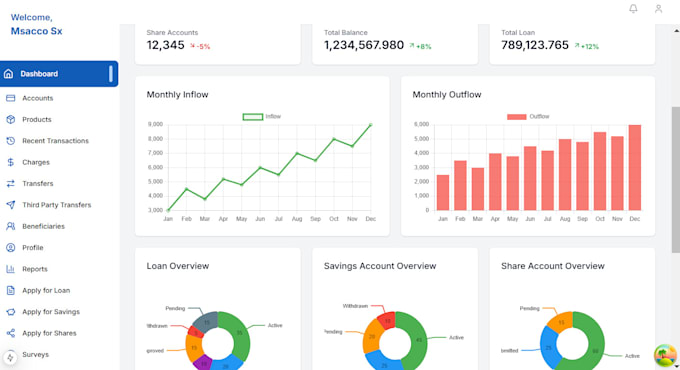Toggle the Outflow legend item
The image size is (680, 370).
click(528, 117)
